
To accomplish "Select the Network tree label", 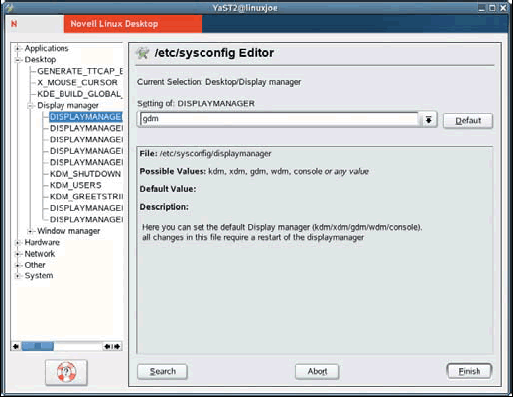I will (x=40, y=254).
